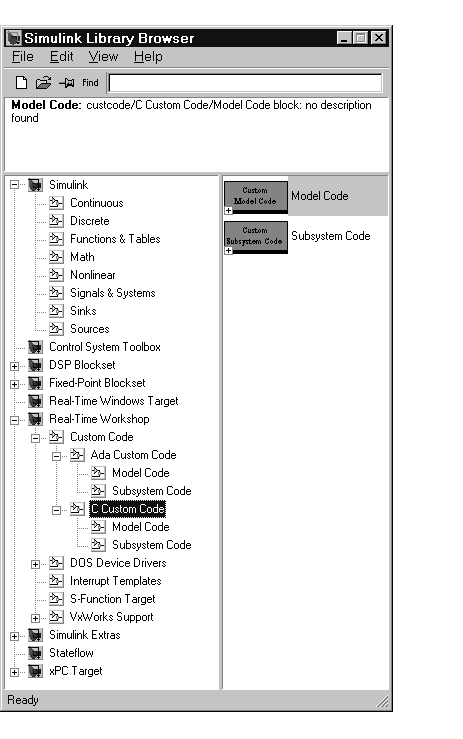This screenshot has width=463, height=739.
Task: Collapse the Simulink tree node
Action: (15, 185)
